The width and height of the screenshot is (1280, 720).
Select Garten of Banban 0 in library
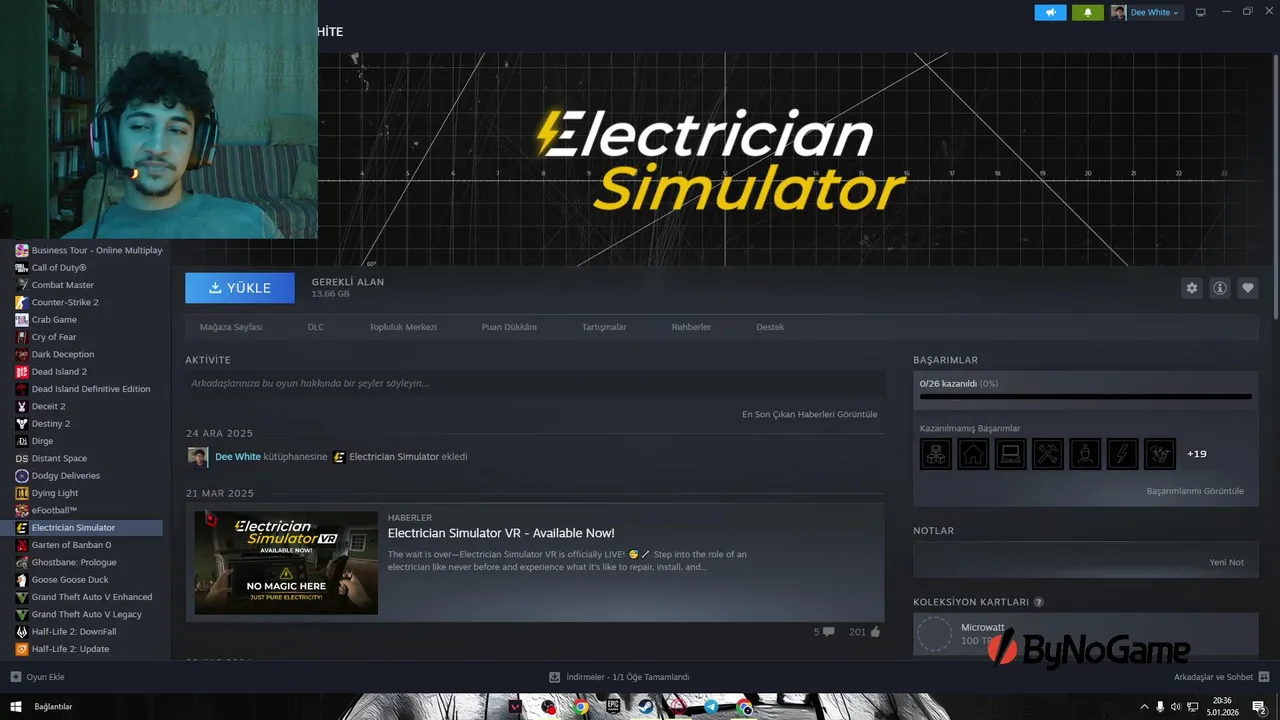coord(71,545)
